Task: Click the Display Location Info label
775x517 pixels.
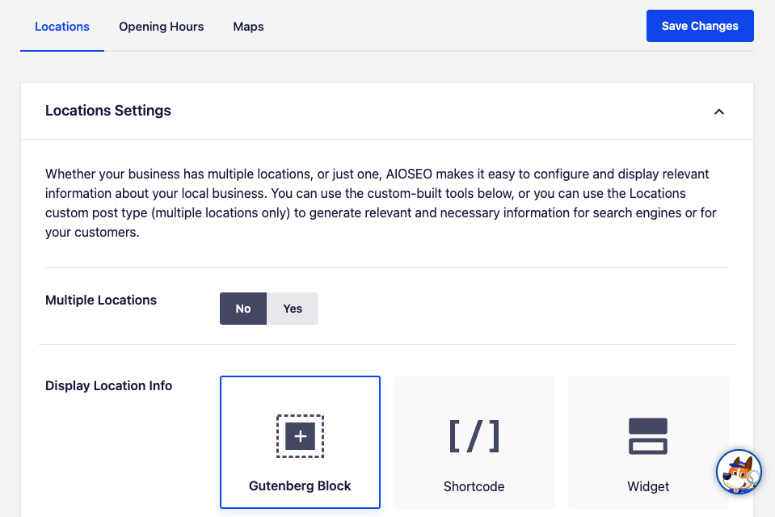Action: [109, 386]
